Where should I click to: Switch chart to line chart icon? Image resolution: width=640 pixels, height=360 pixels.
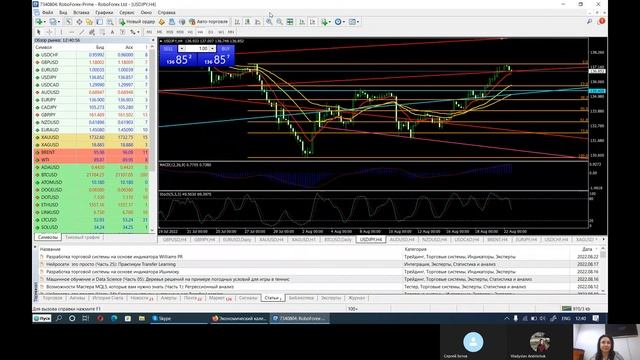[x=258, y=22]
